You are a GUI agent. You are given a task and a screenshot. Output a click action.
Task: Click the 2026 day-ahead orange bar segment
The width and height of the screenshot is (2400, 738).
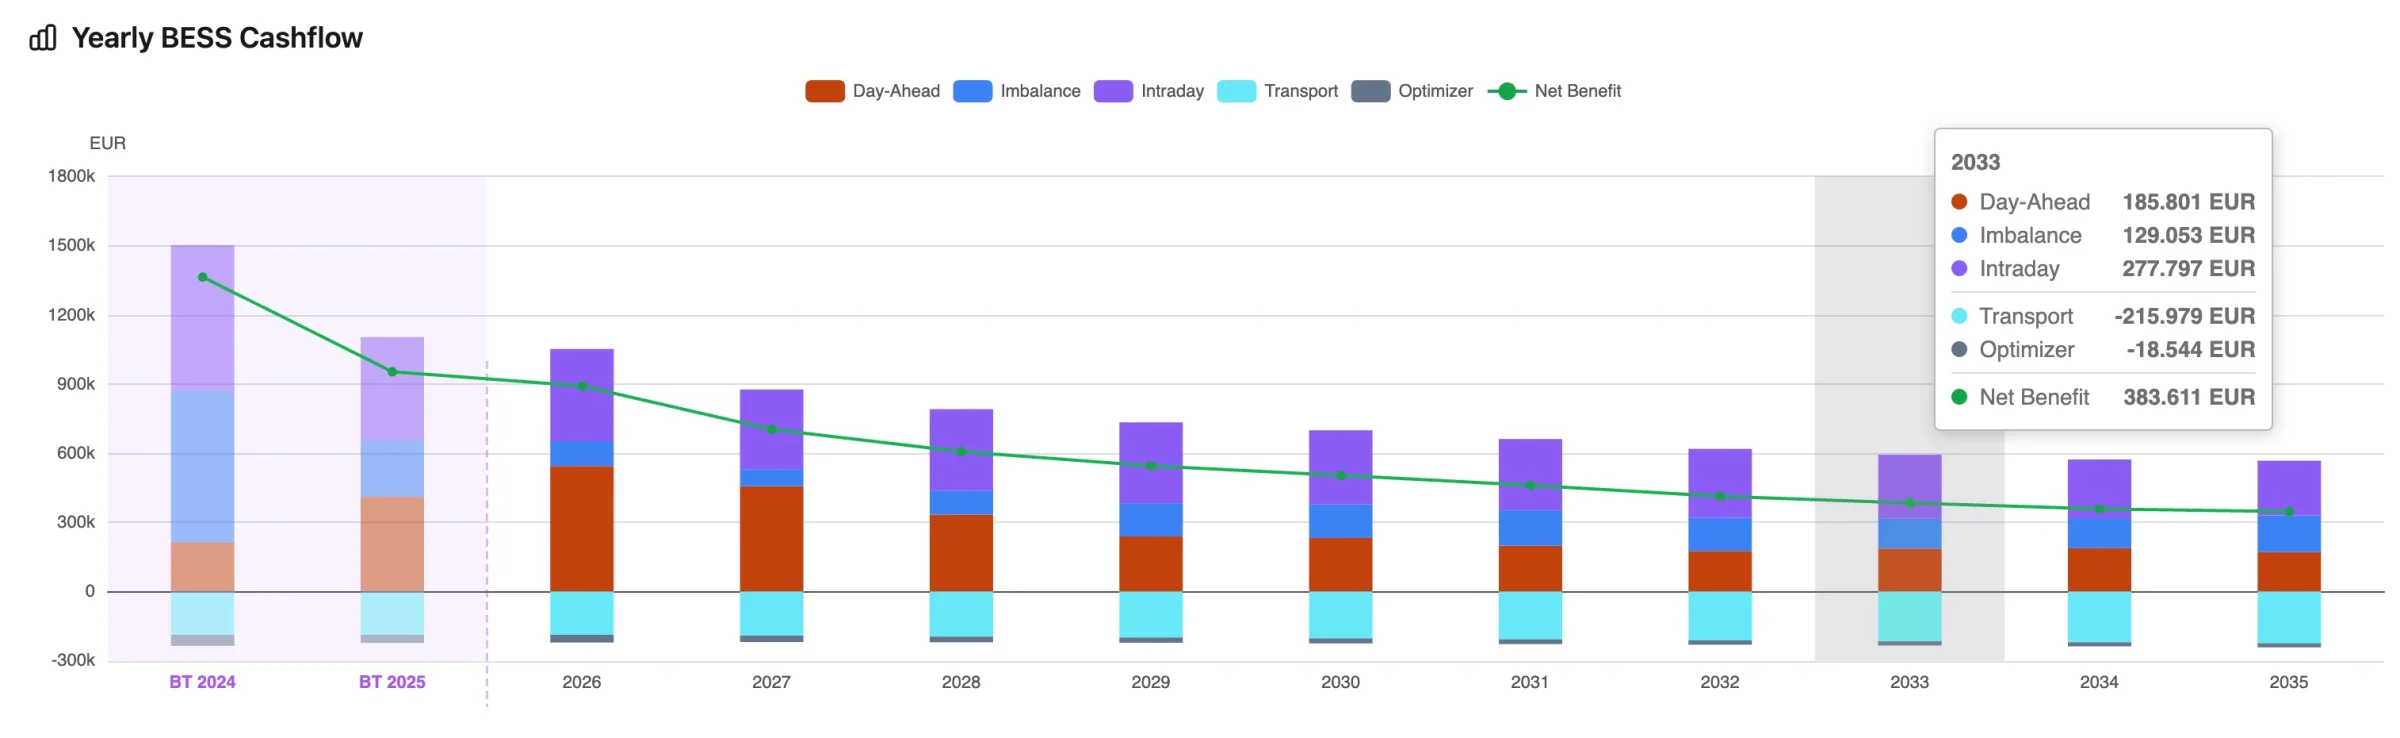582,529
